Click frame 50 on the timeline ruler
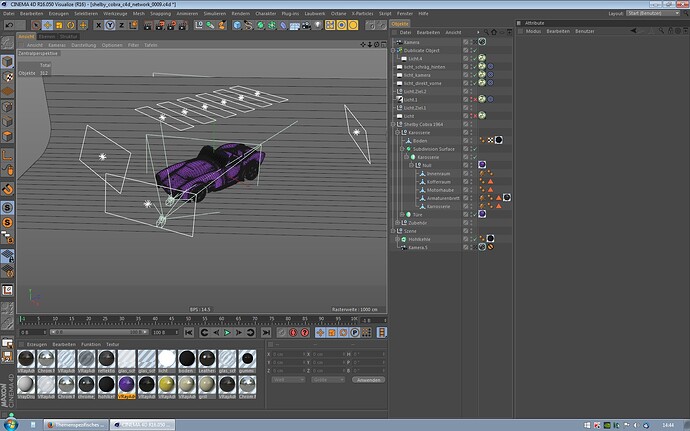The image size is (690, 431). 188,319
